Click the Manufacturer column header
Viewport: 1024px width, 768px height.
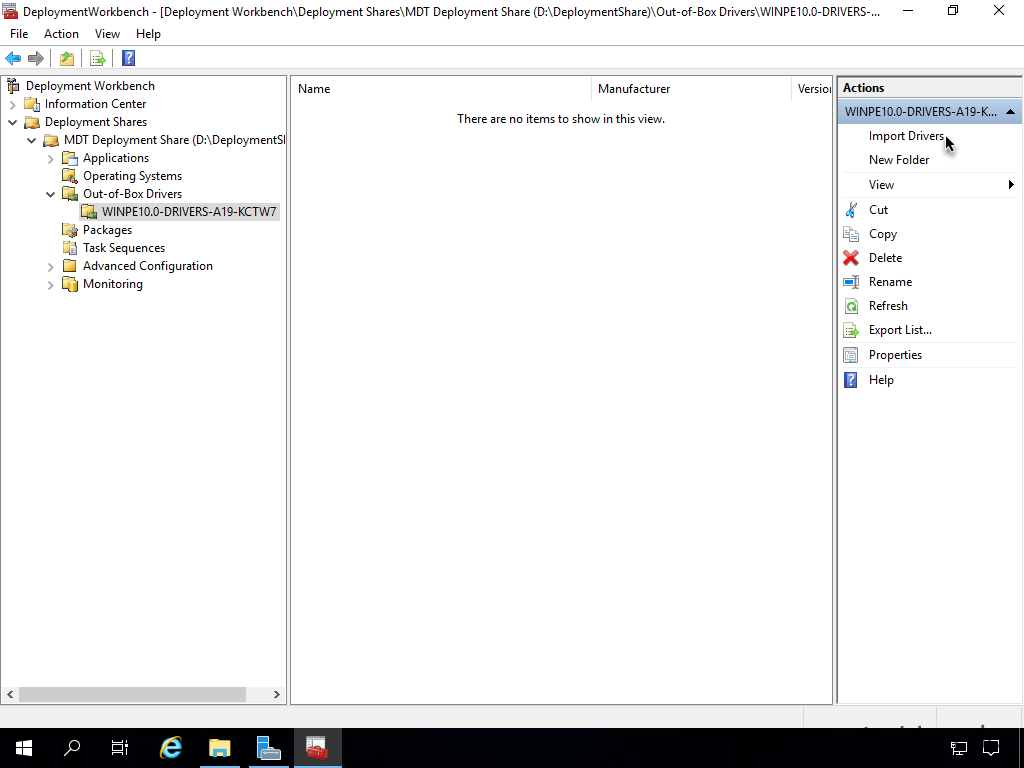[x=691, y=89]
